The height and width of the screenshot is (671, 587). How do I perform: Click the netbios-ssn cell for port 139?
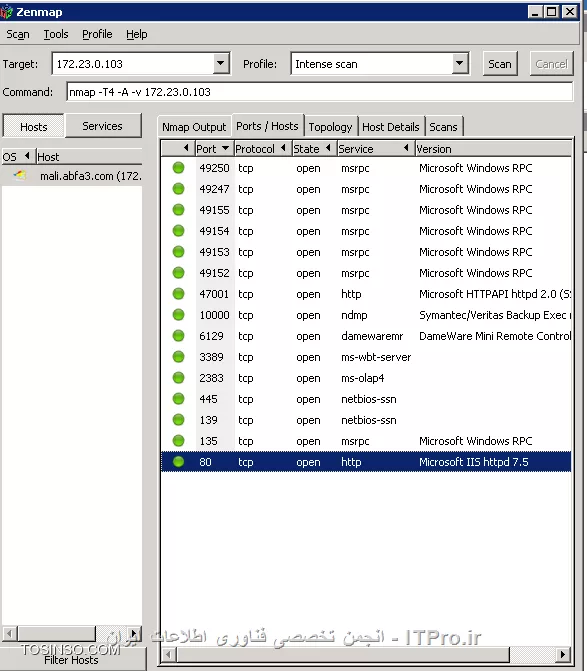pos(368,420)
